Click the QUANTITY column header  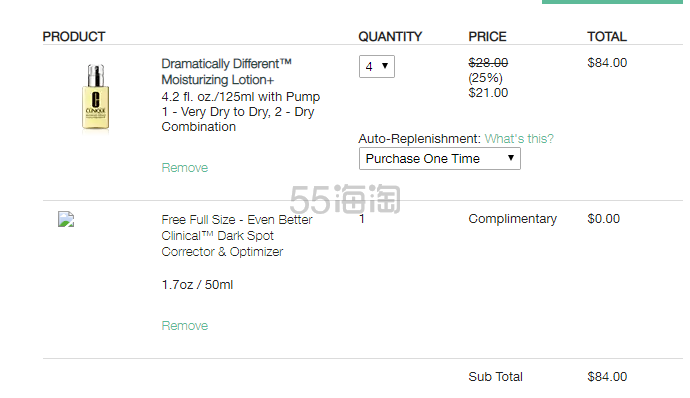pyautogui.click(x=390, y=37)
